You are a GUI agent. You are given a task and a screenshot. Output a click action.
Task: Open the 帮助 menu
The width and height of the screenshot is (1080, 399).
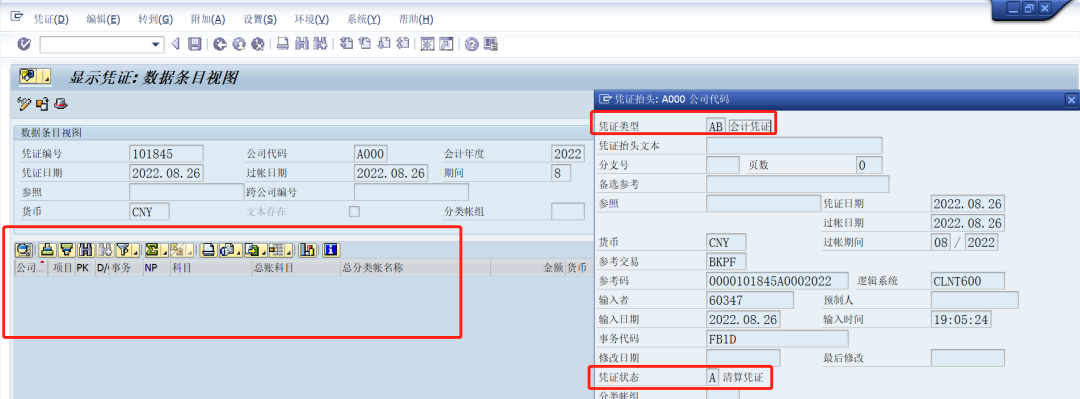click(416, 19)
